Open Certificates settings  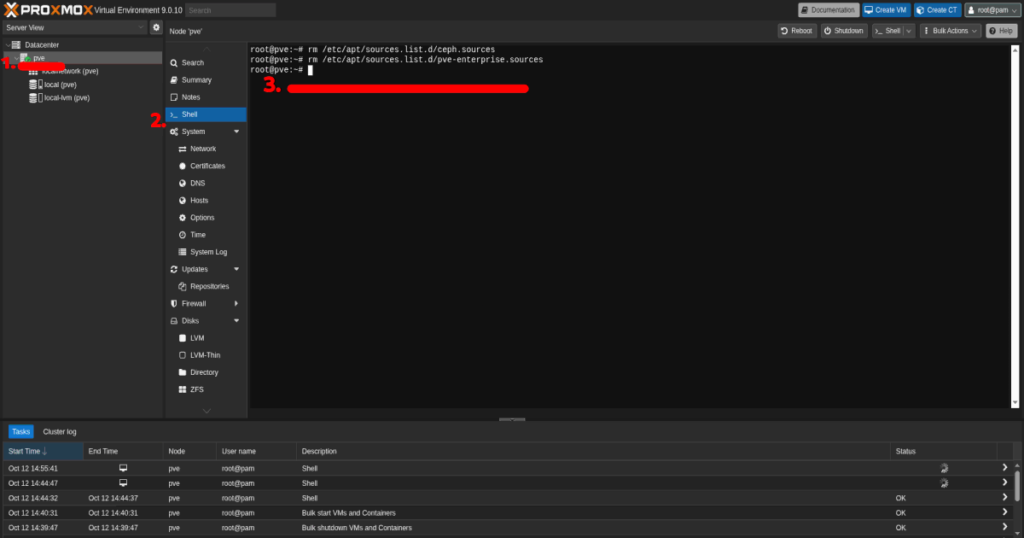coord(207,166)
